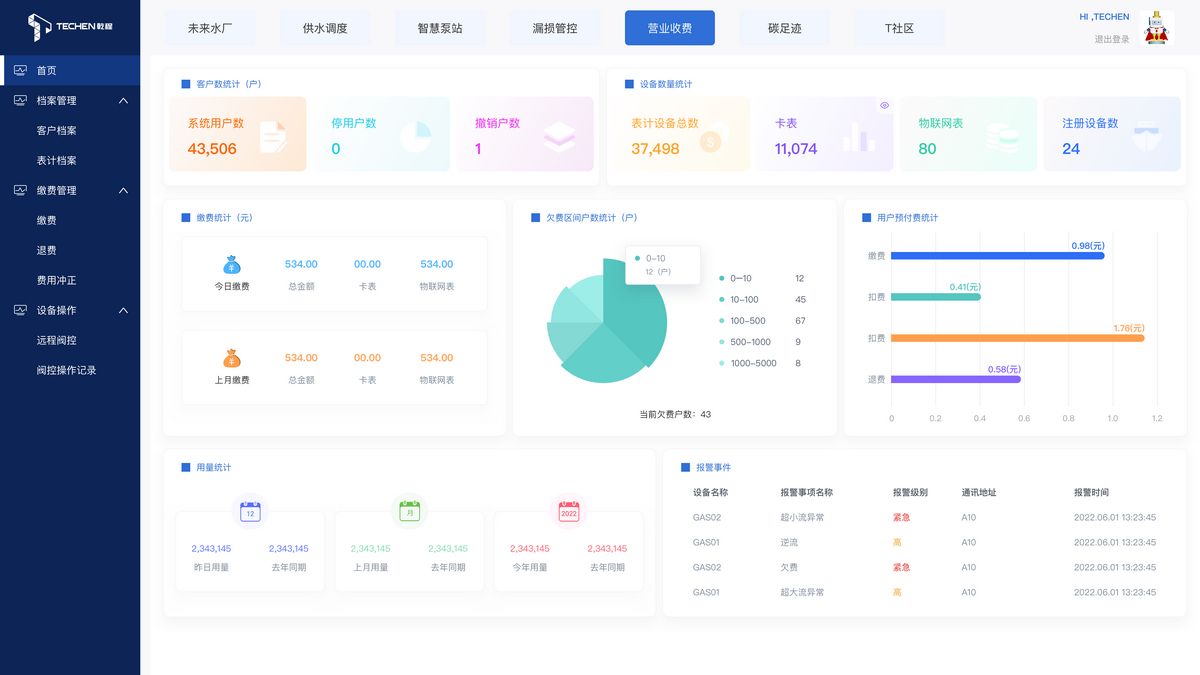Collapse the 设备操作 sidebar group

(123, 311)
